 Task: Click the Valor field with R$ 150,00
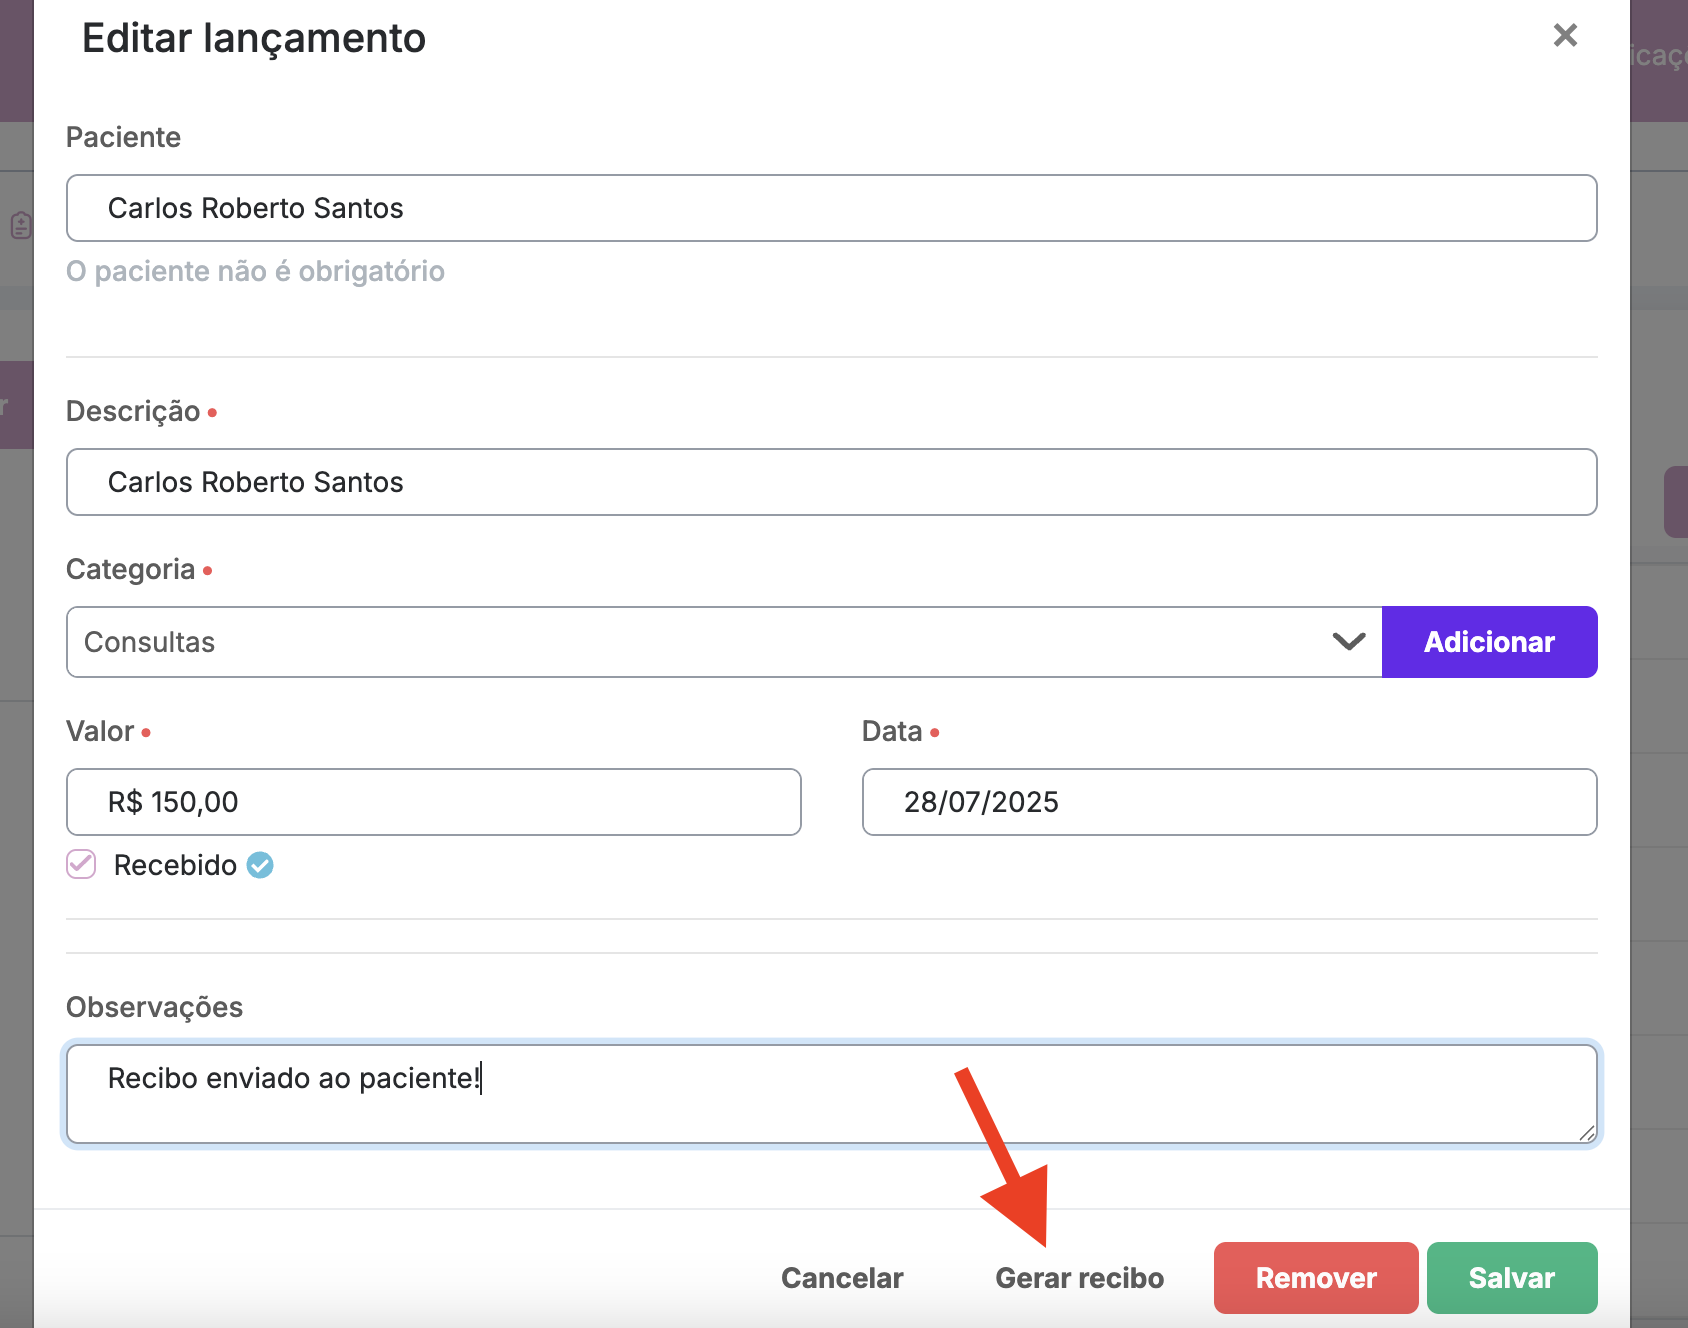point(433,802)
